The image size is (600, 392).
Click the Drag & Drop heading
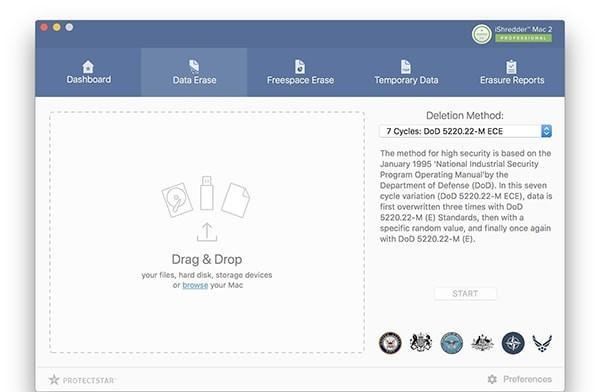(207, 259)
